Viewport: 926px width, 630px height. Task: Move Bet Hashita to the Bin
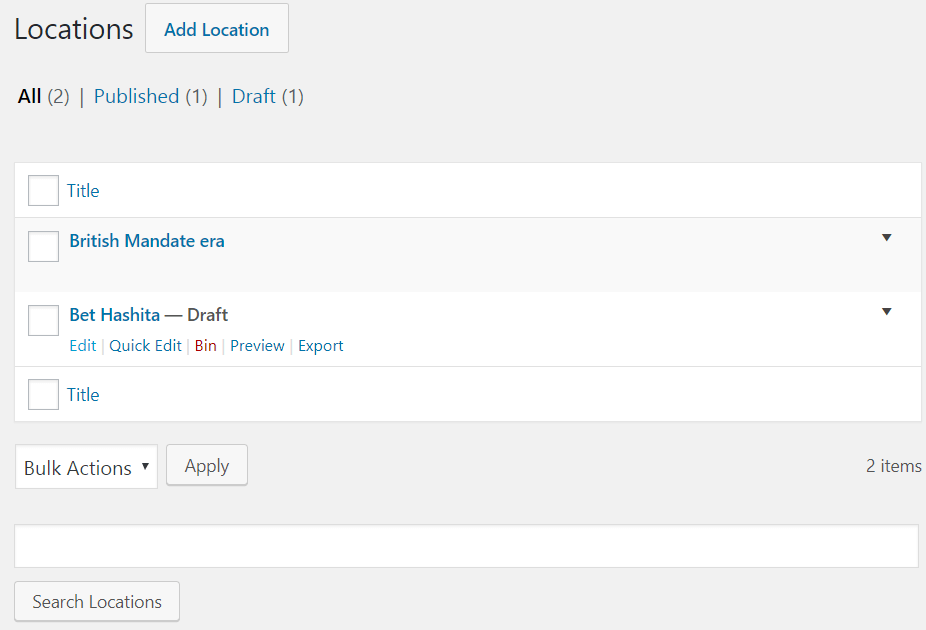point(205,346)
